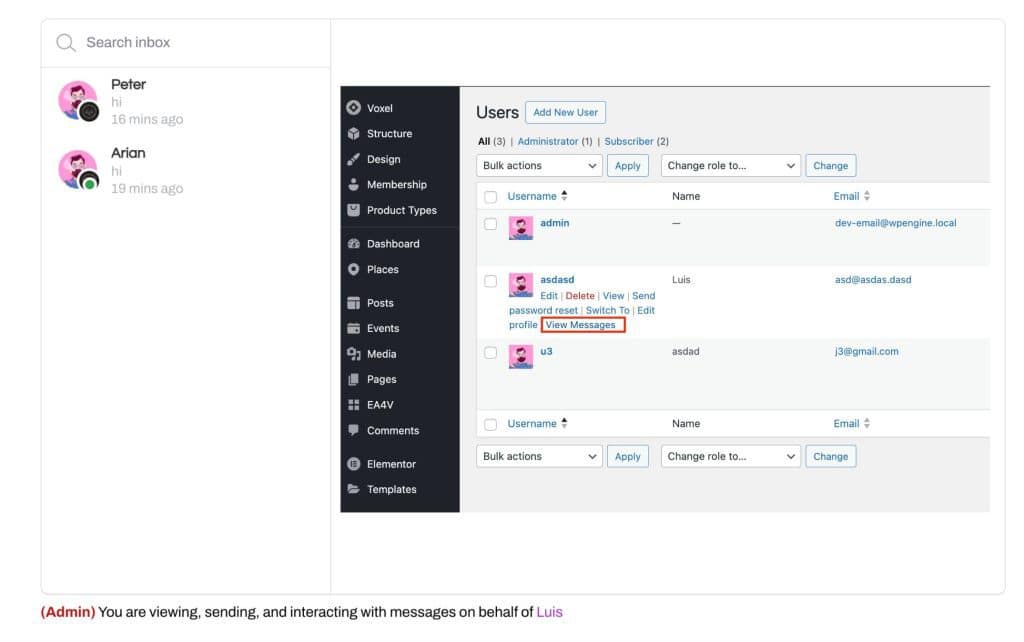Image resolution: width=1024 pixels, height=642 pixels.
Task: Select the checkbox for user u3
Action: tap(491, 352)
